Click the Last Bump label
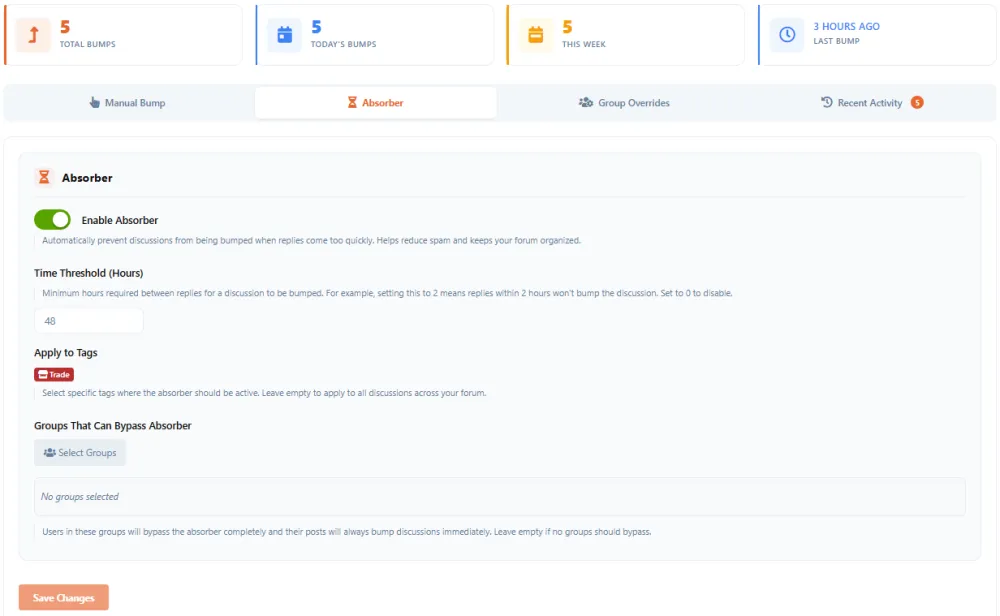The width and height of the screenshot is (1000, 616). click(836, 41)
